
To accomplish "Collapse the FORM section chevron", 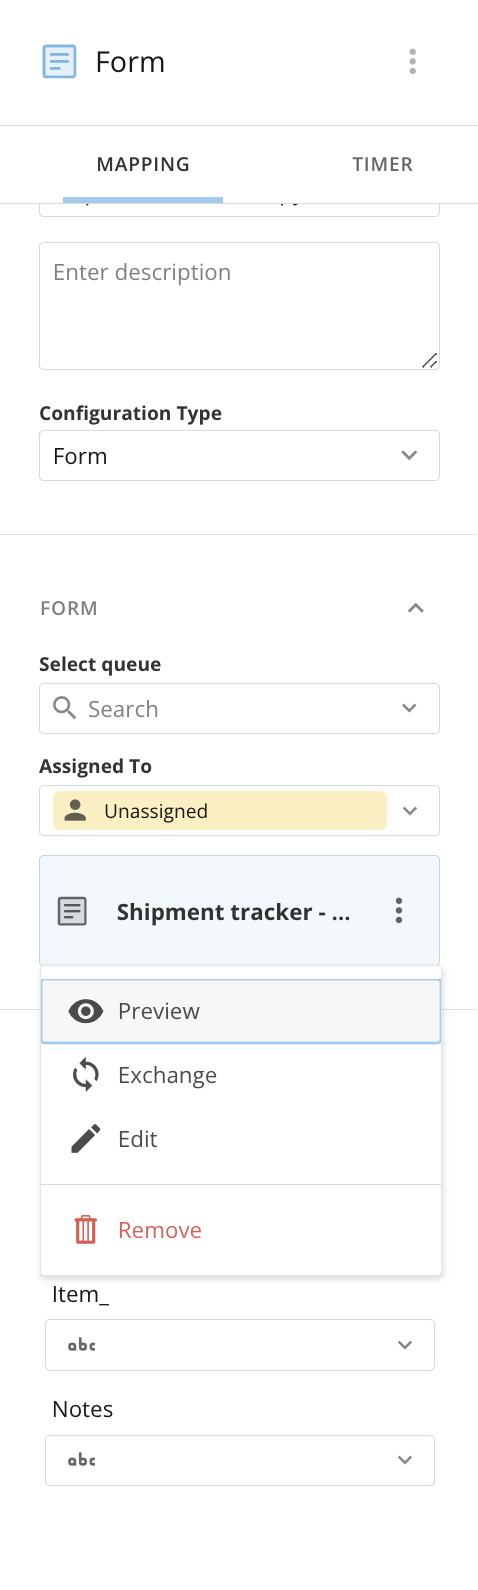I will pos(416,608).
